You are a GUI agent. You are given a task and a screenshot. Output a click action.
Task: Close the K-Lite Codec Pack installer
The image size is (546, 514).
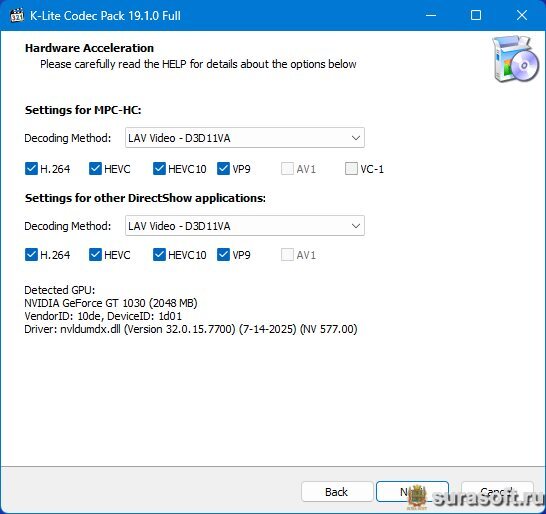pos(522,15)
